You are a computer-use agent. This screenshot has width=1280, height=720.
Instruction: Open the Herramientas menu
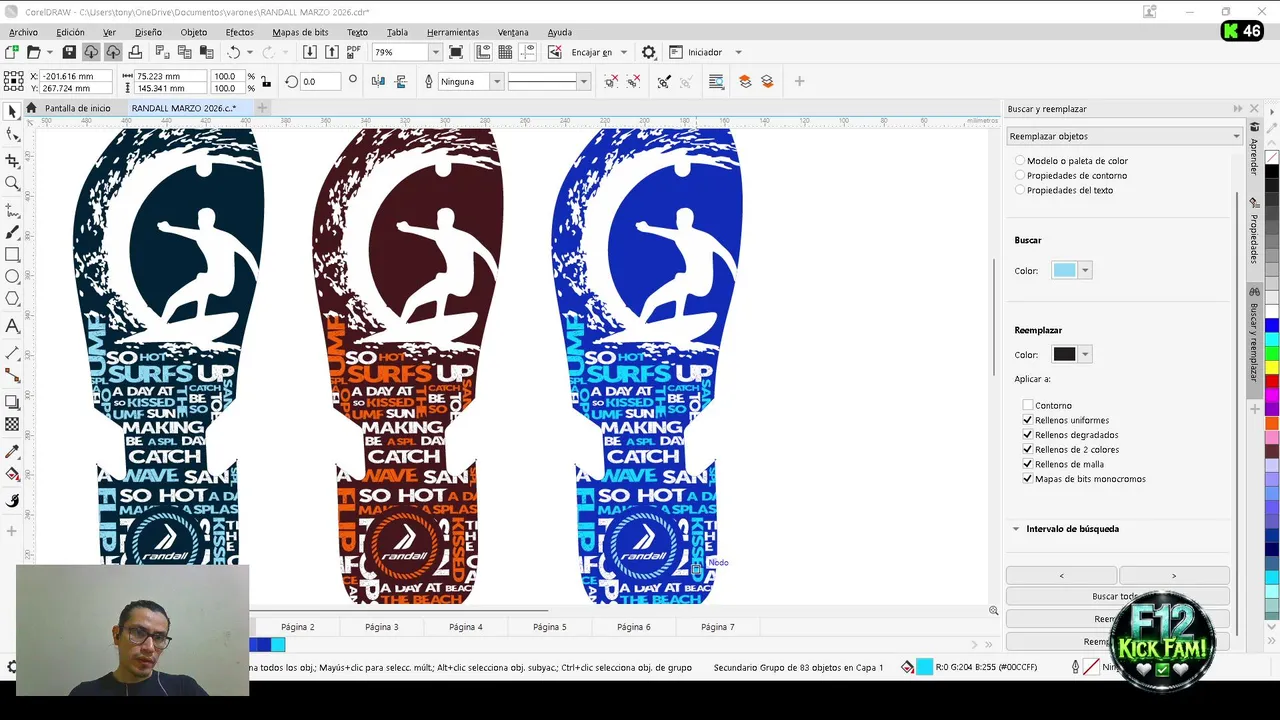[x=453, y=32]
